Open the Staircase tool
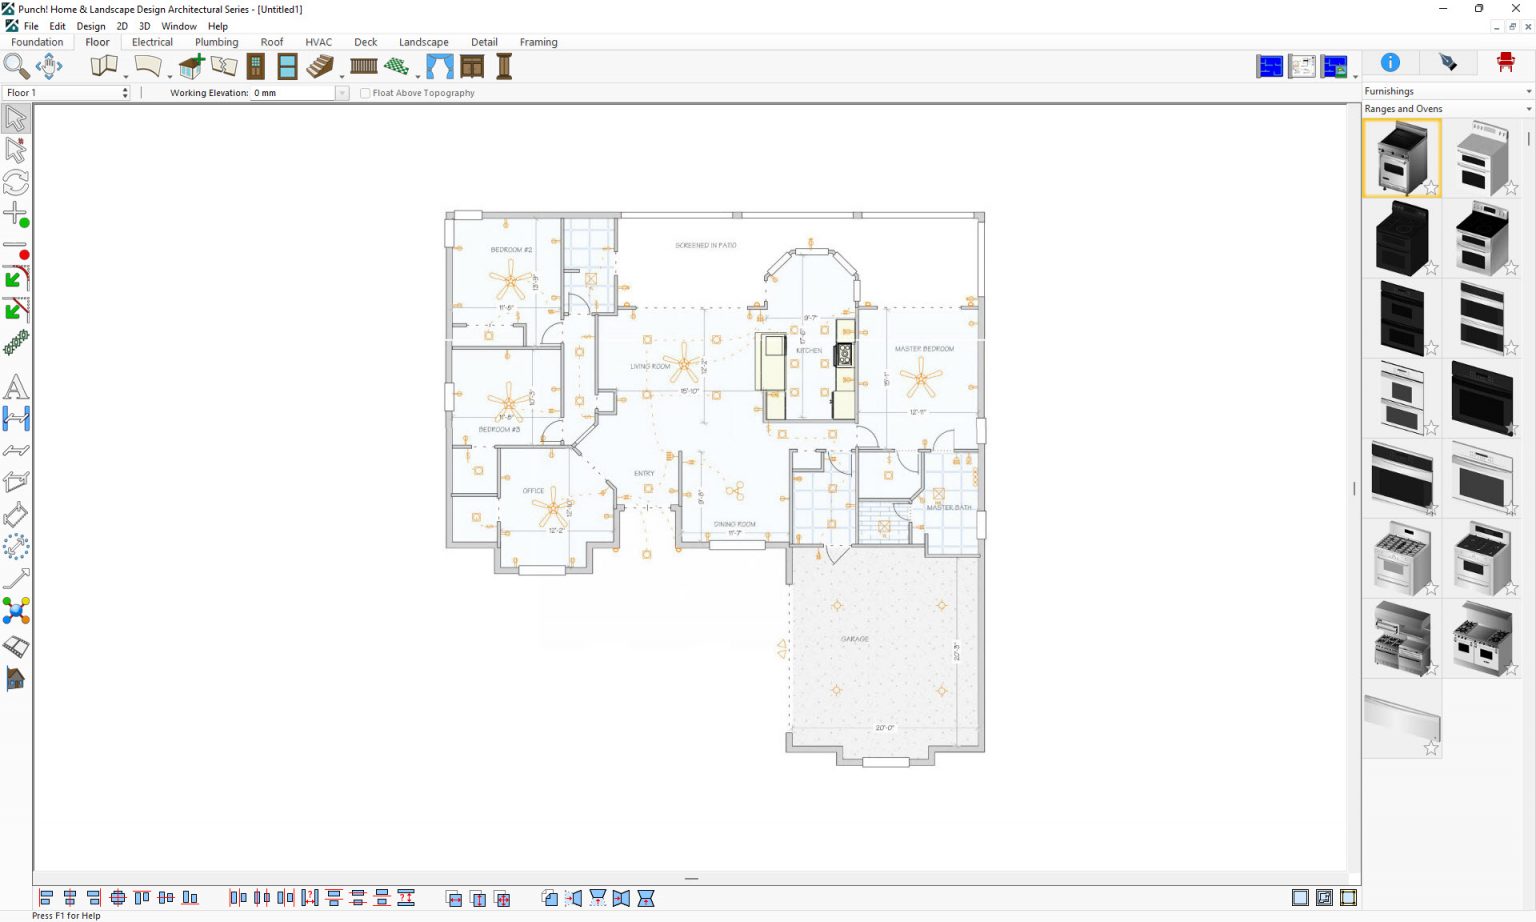Image resolution: width=1536 pixels, height=922 pixels. click(x=320, y=66)
